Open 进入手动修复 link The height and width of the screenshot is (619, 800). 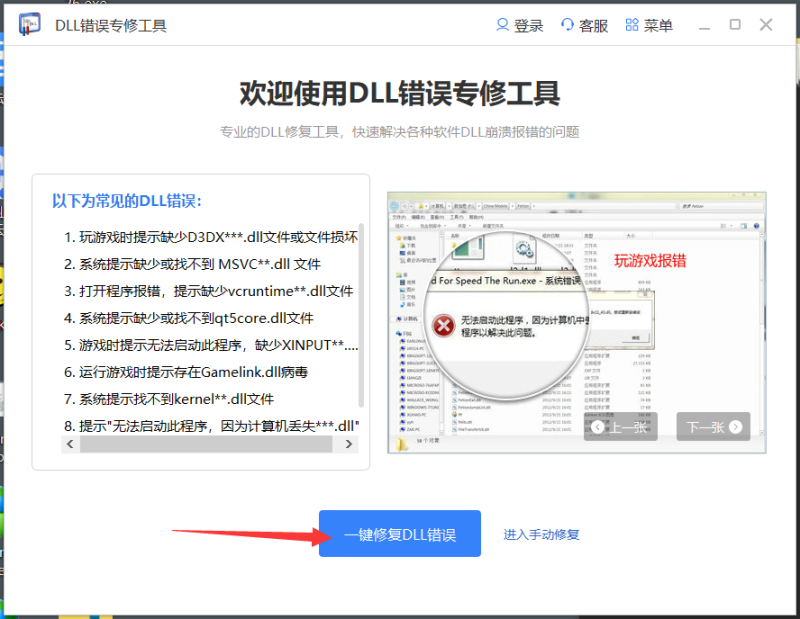click(x=541, y=534)
